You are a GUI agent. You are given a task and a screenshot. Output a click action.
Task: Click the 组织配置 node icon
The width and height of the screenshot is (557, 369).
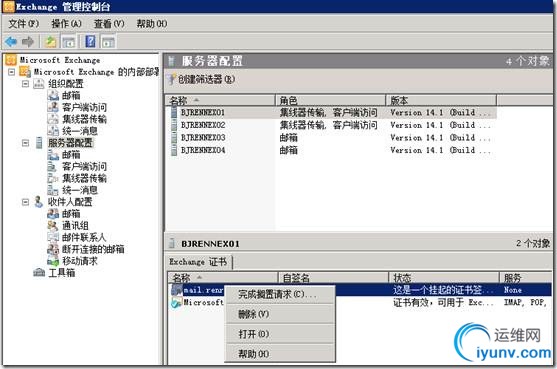coord(38,84)
